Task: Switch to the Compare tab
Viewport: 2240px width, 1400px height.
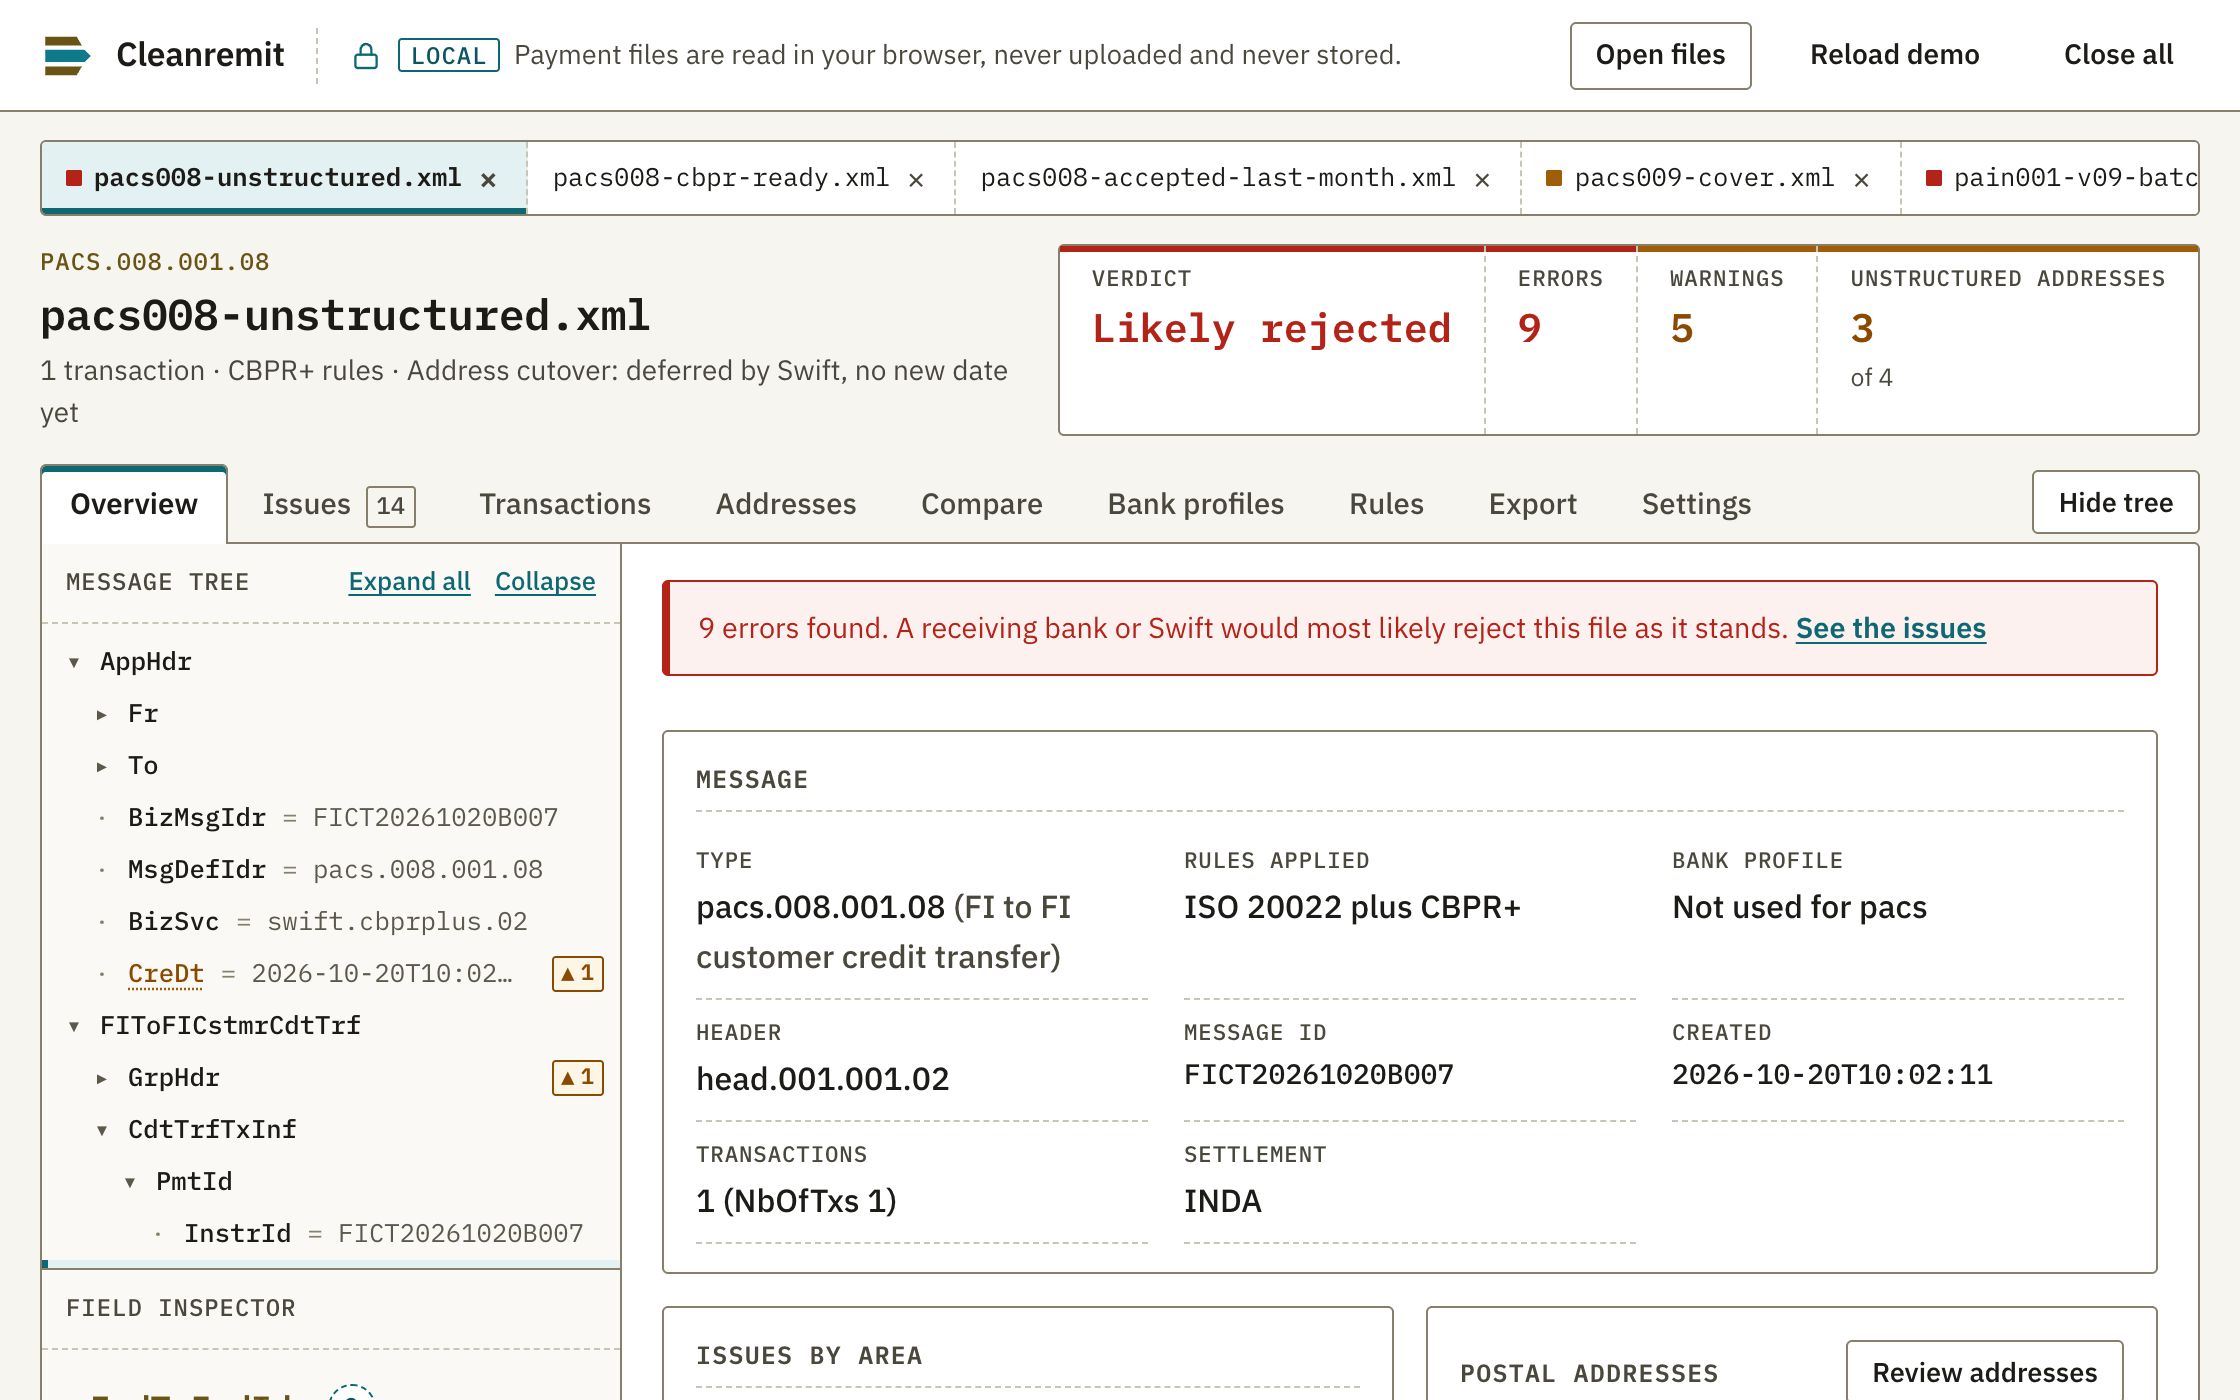Action: 982,505
